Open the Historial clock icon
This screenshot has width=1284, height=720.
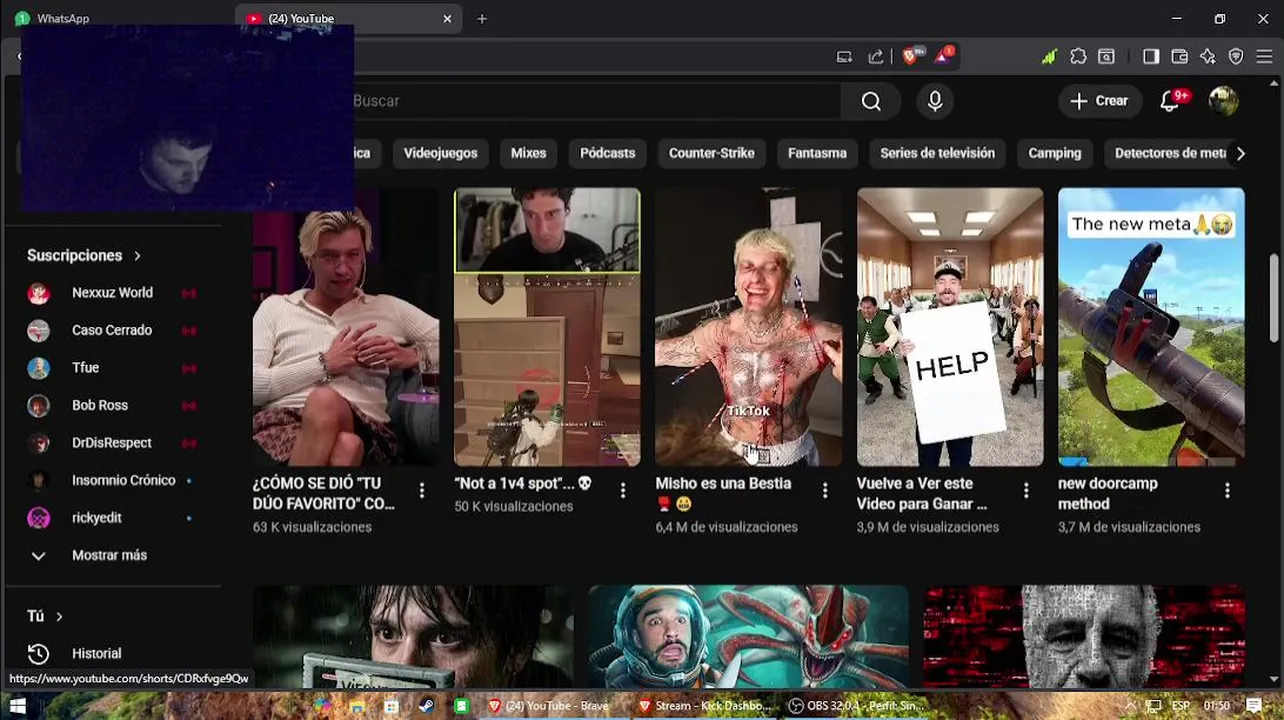(x=38, y=654)
